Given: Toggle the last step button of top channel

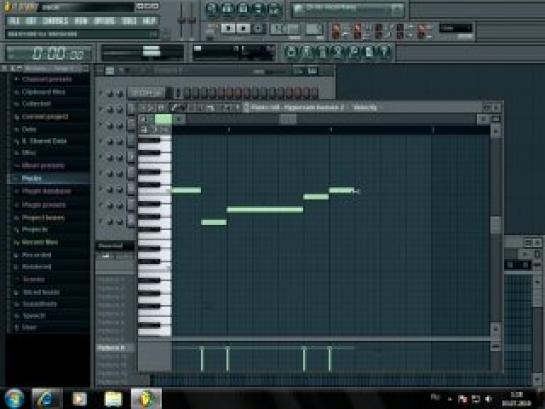Looking at the screenshot, I should (x=315, y=93).
